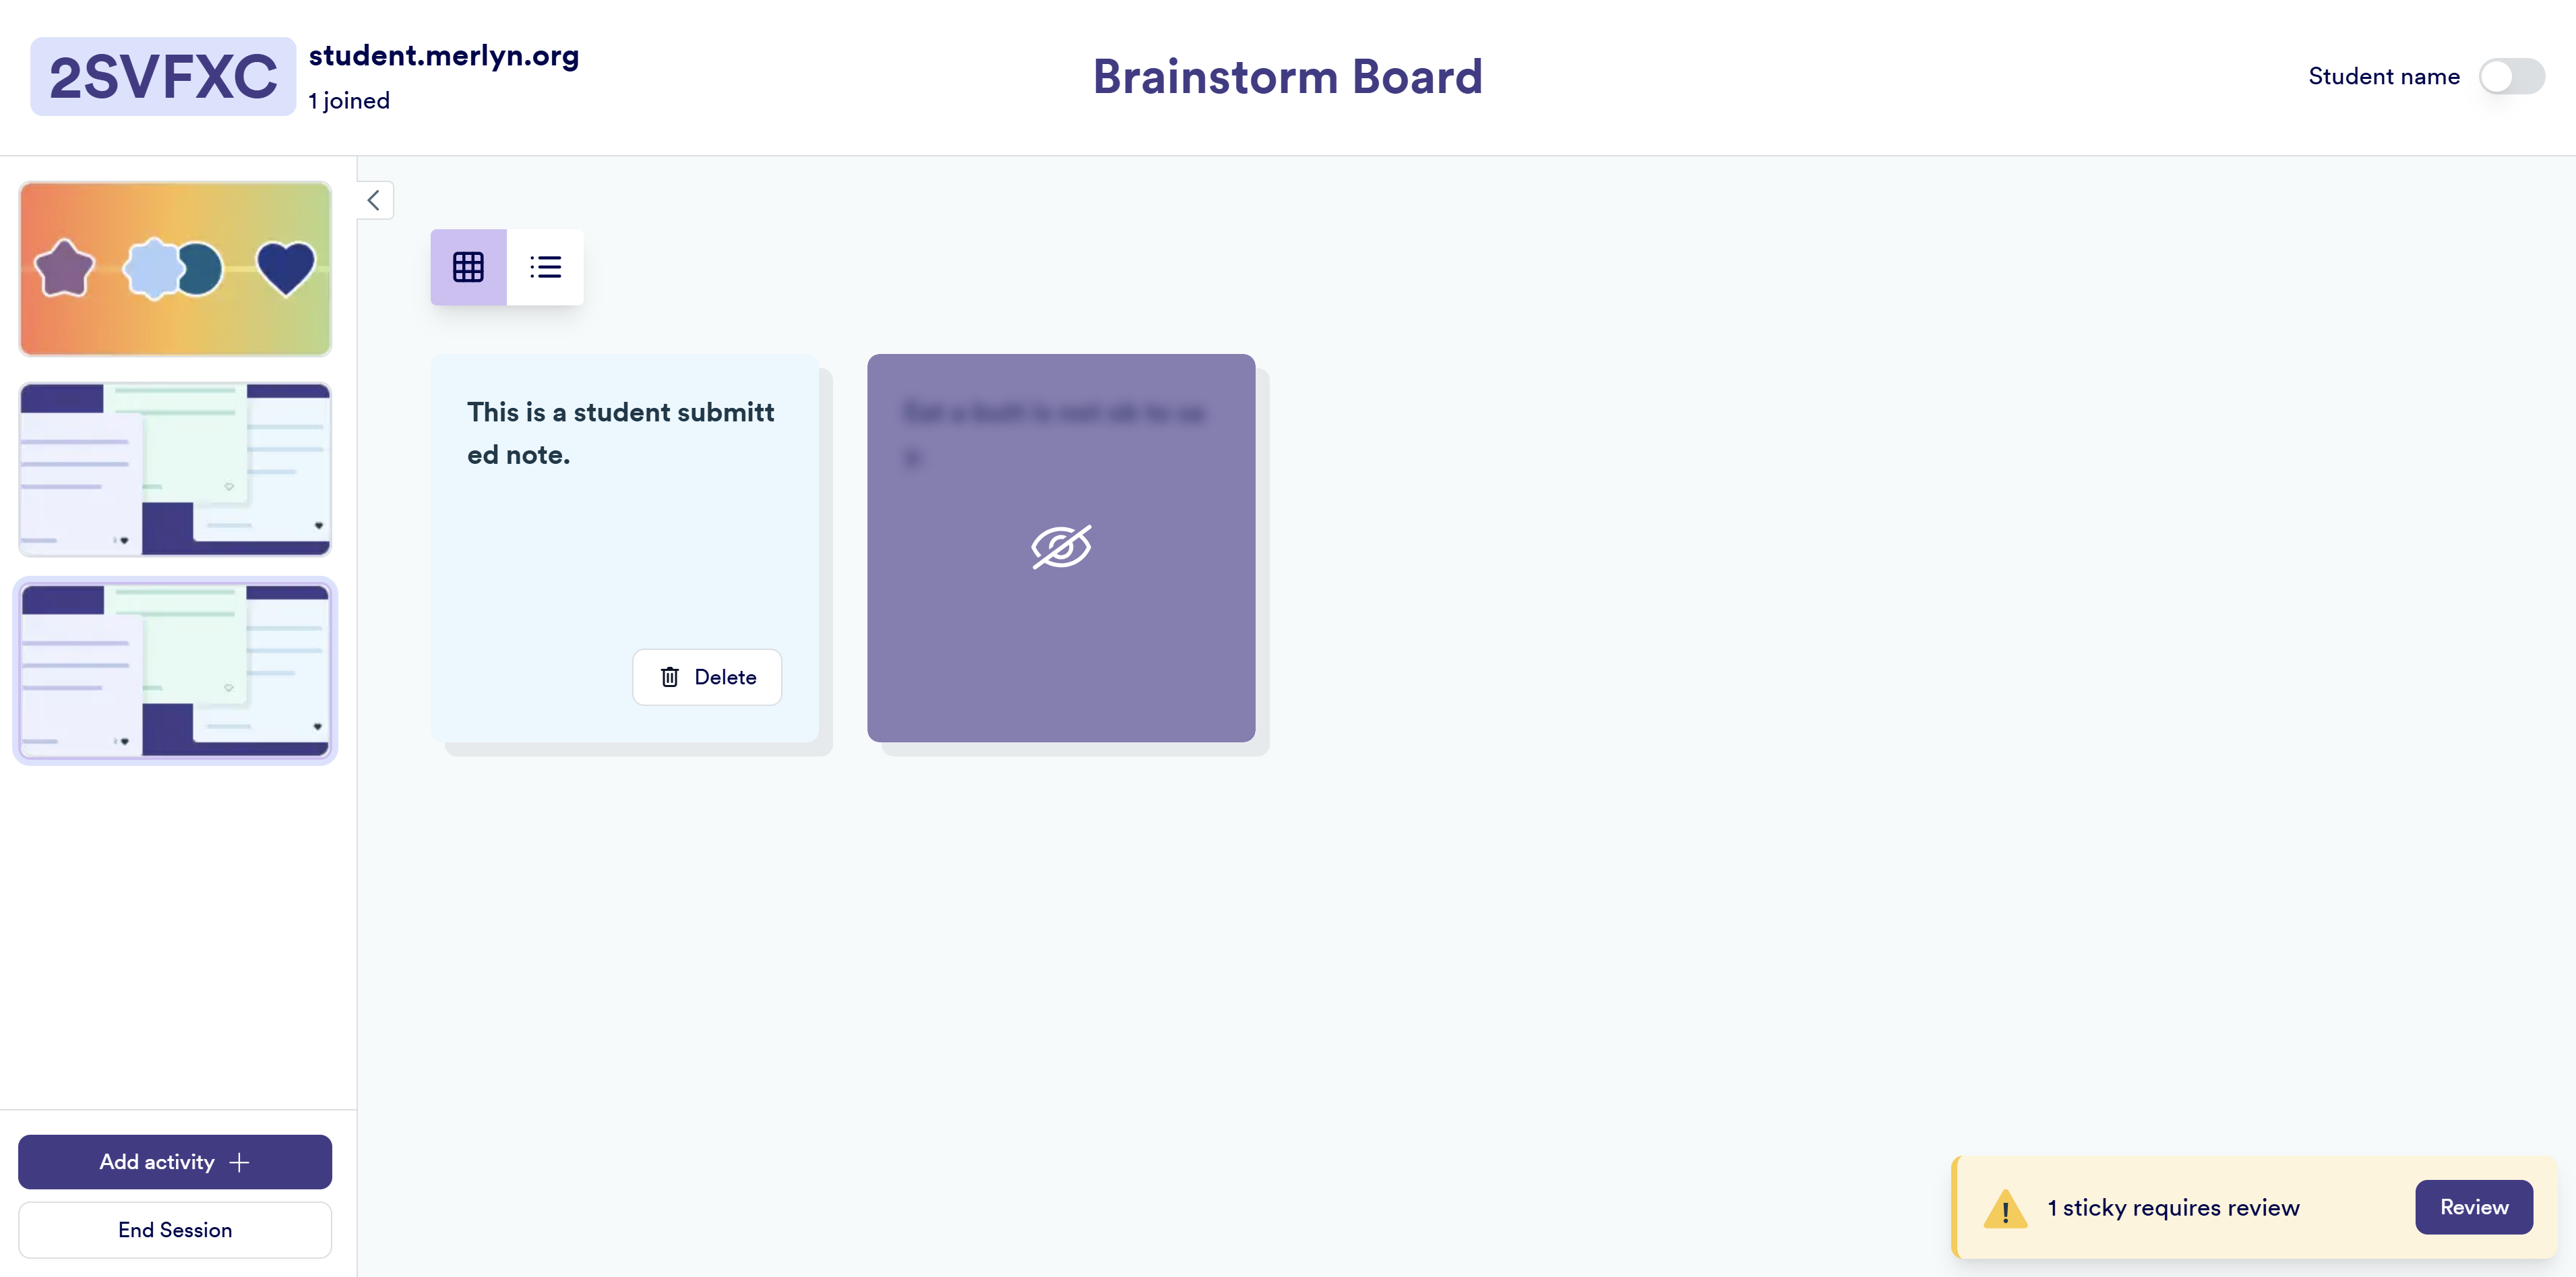Viewport: 2576px width, 1277px height.
Task: Select the highlighted third activity thumbnail
Action: (x=175, y=670)
